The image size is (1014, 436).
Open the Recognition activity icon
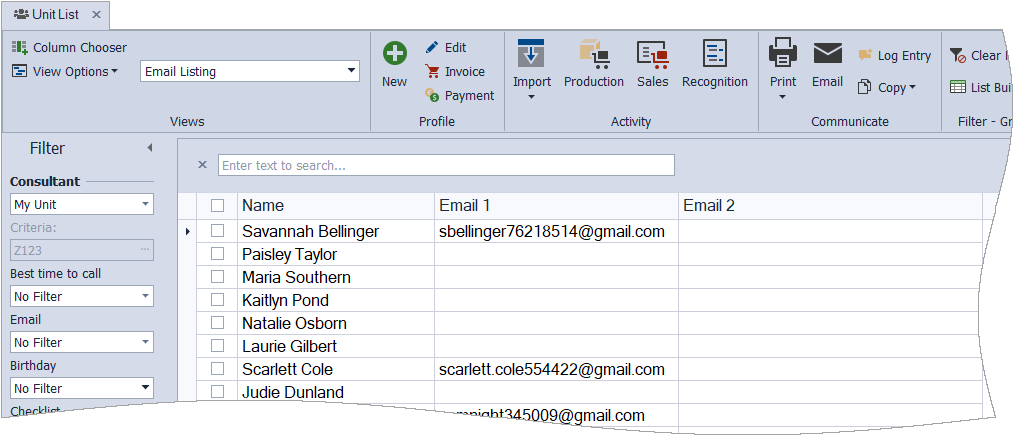(x=714, y=54)
